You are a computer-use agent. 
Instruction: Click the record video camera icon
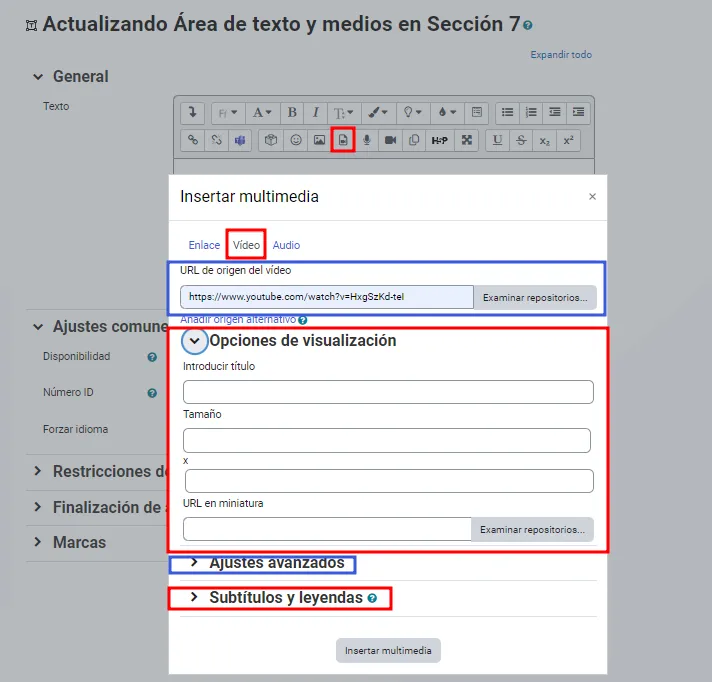tap(391, 141)
